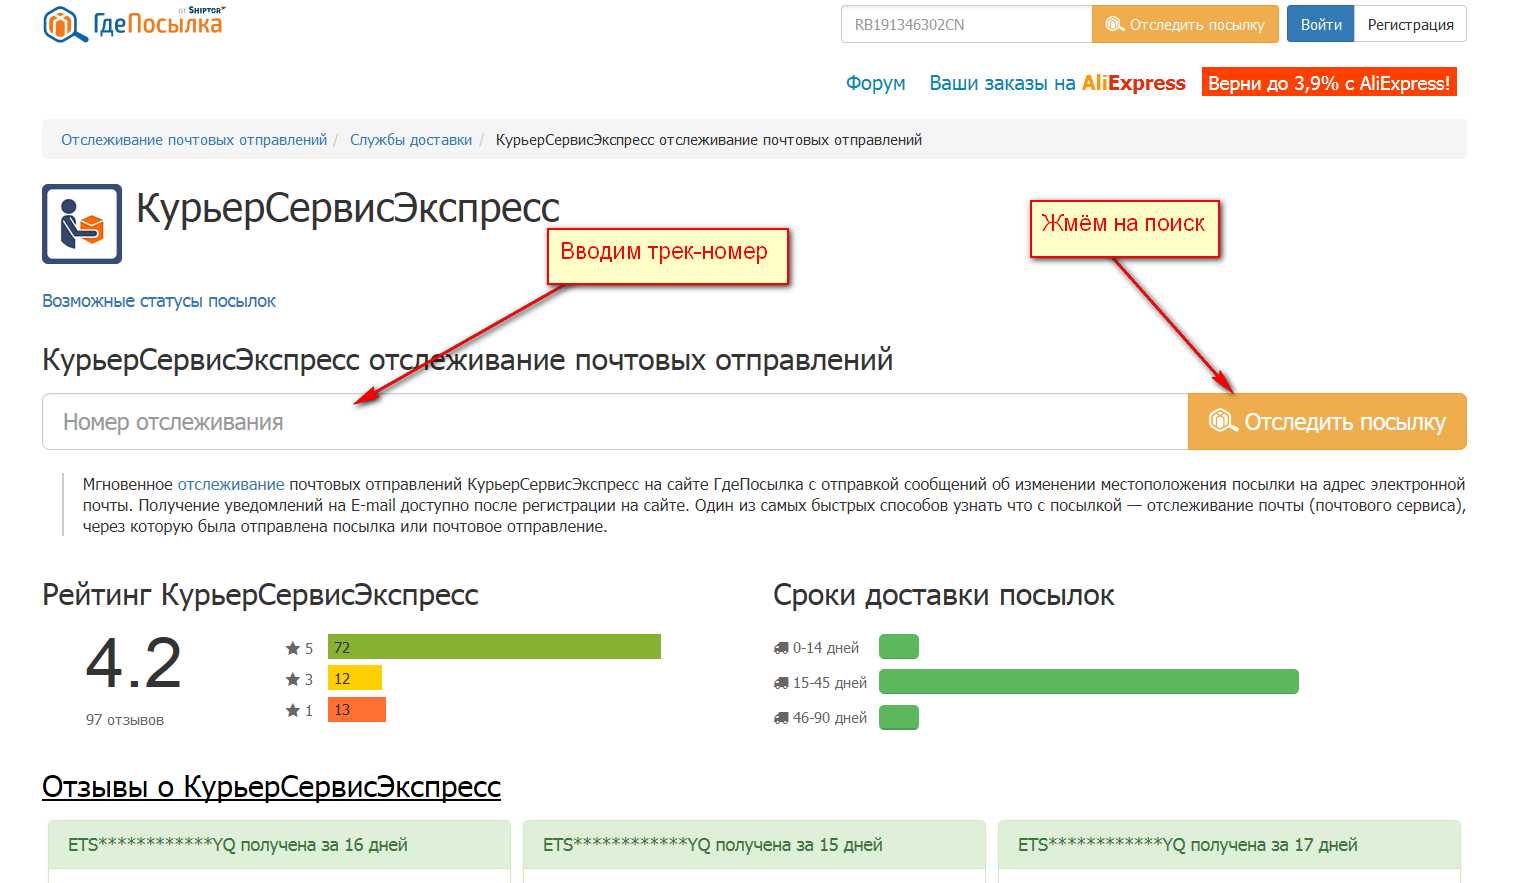This screenshot has width=1523, height=883.
Task: Click the Войти login button
Action: point(1321,24)
